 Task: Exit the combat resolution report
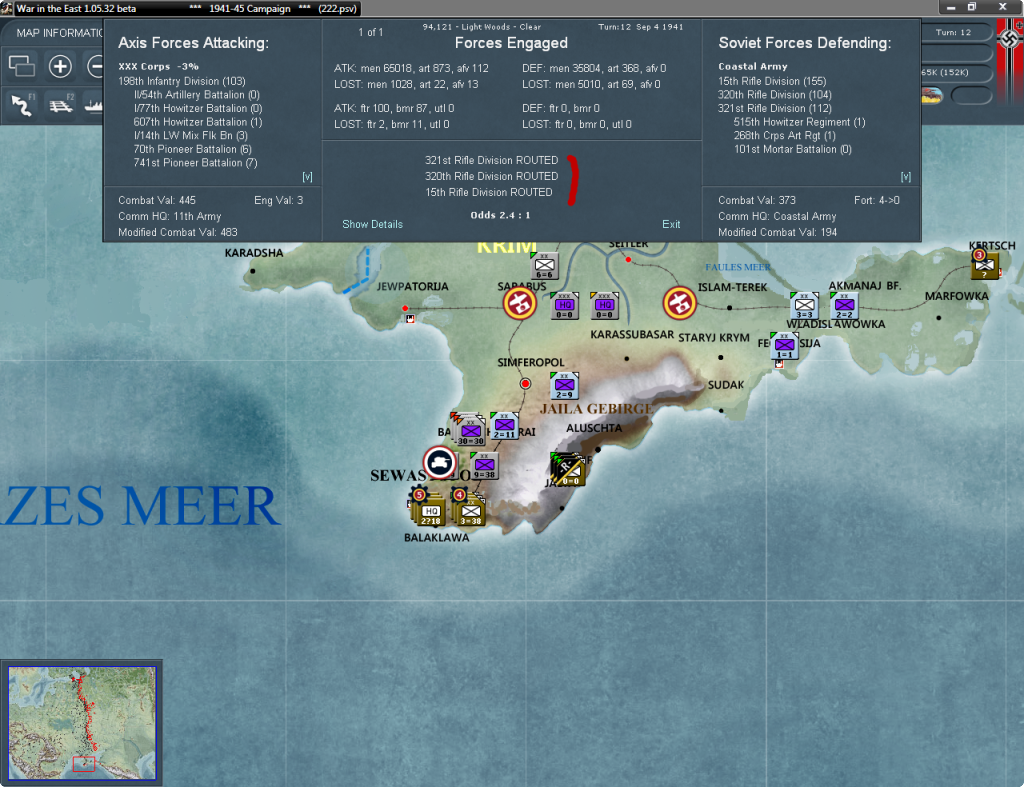pyautogui.click(x=671, y=224)
